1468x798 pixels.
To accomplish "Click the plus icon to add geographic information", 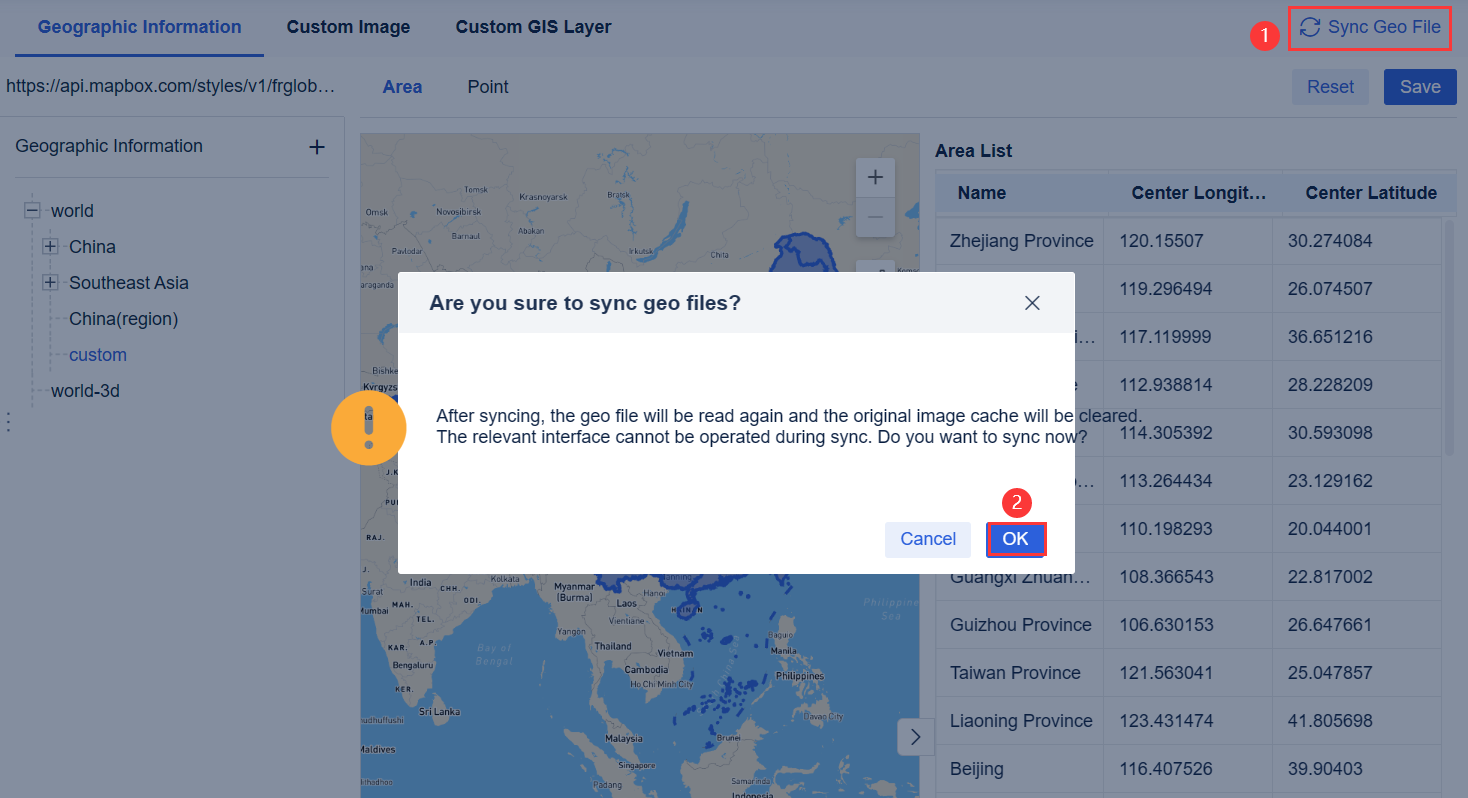I will click(316, 146).
